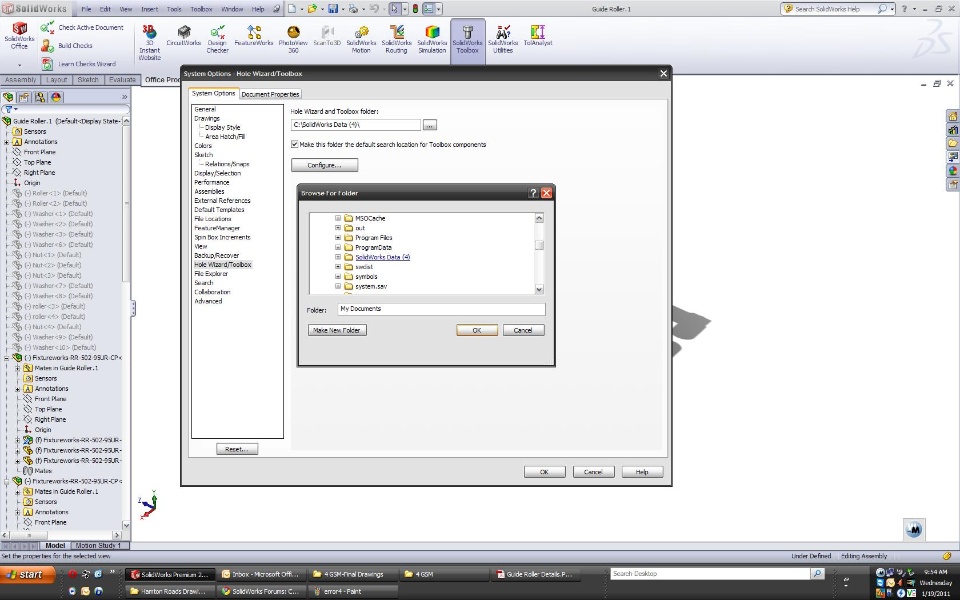Click the Help button in System Options
The width and height of the screenshot is (960, 600).
point(642,472)
